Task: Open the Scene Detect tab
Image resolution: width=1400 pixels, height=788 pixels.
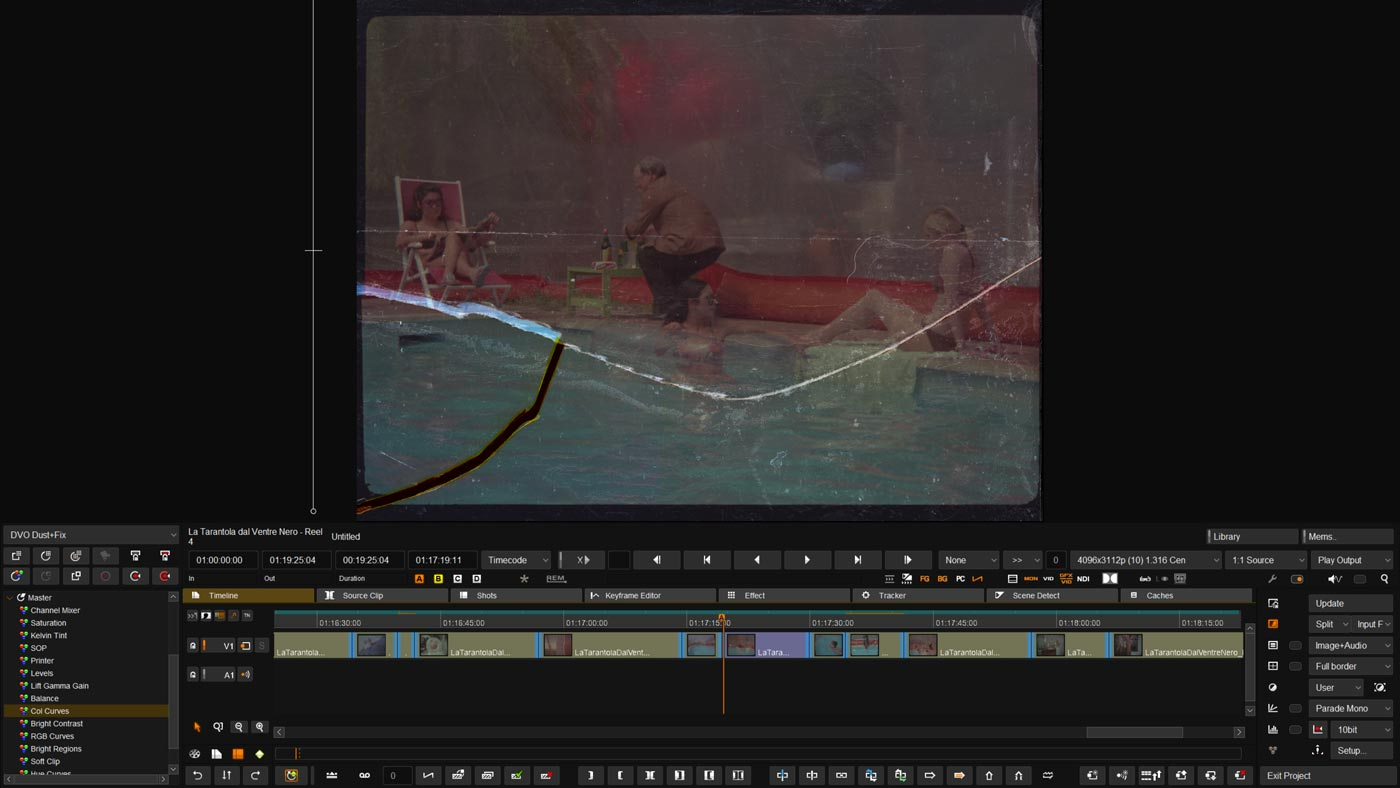Action: pos(1051,596)
